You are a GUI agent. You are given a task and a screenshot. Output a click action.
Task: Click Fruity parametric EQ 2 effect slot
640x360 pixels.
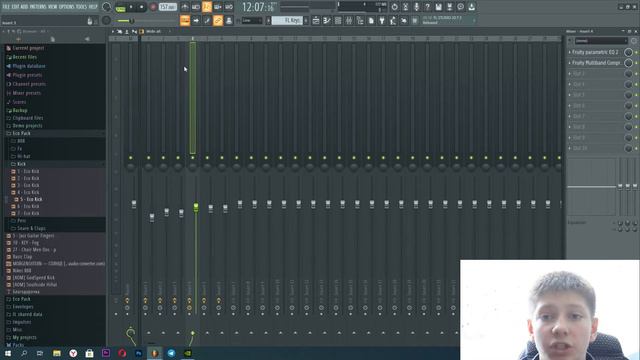pos(595,52)
